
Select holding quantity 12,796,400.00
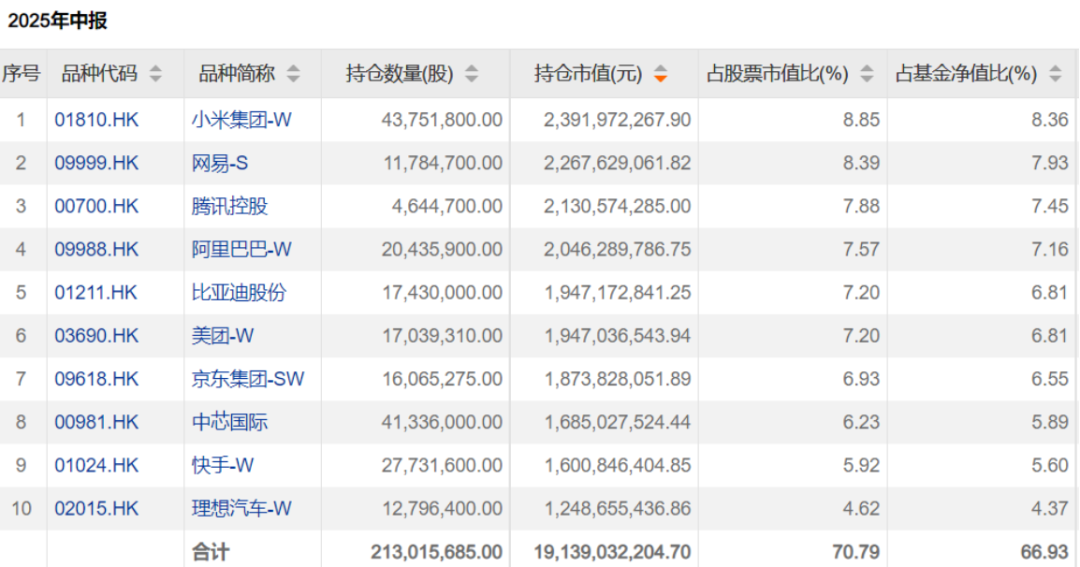pyautogui.click(x=443, y=508)
